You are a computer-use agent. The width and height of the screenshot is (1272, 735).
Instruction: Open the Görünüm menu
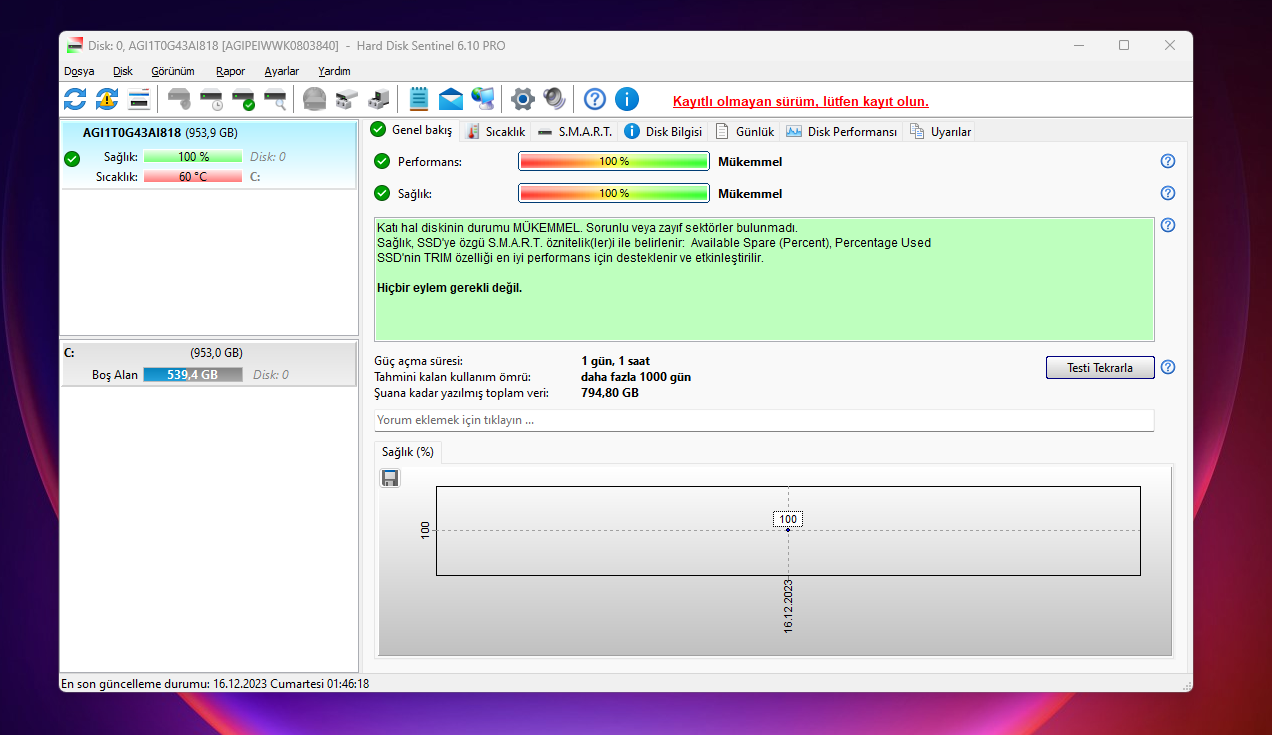tap(173, 71)
